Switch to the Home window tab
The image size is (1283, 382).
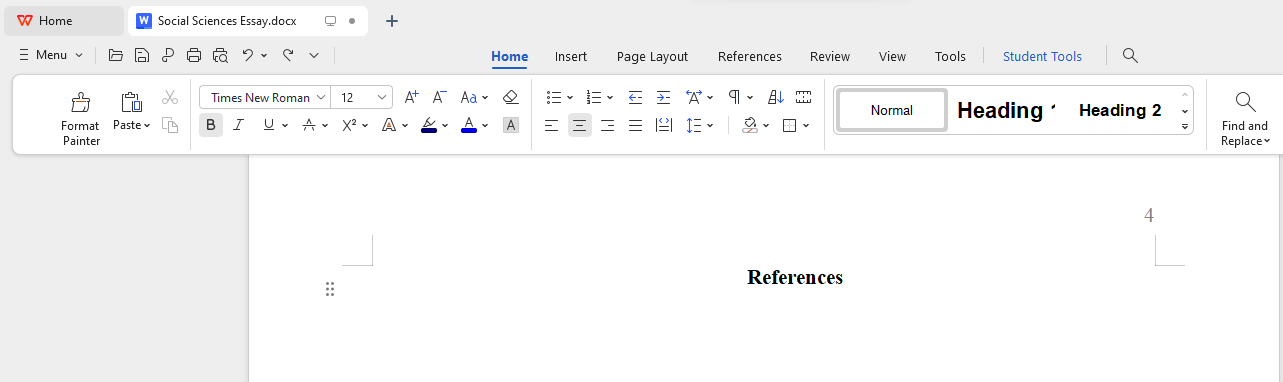point(64,20)
